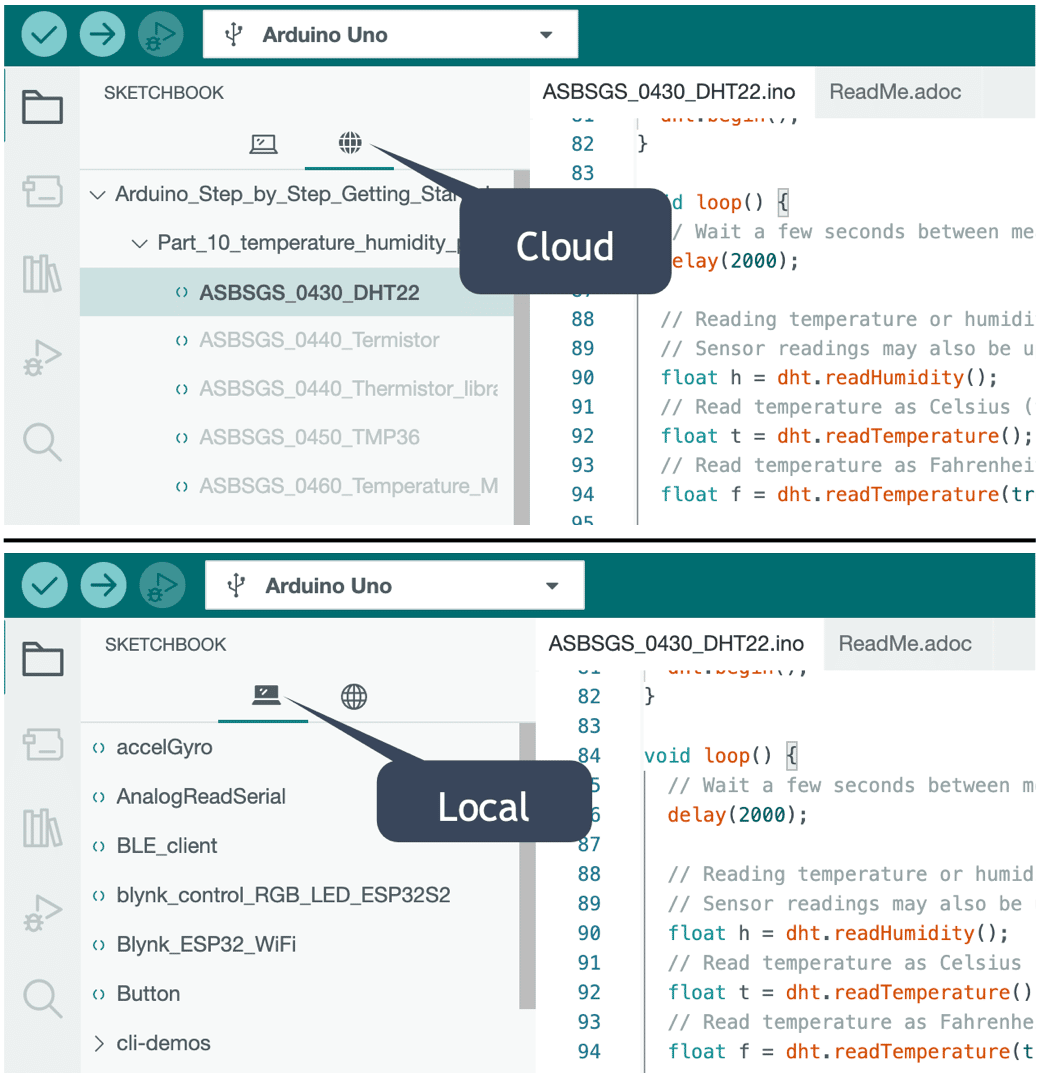1046x1076 pixels.
Task: Click line number 92 in bottom editor
Action: tap(589, 993)
